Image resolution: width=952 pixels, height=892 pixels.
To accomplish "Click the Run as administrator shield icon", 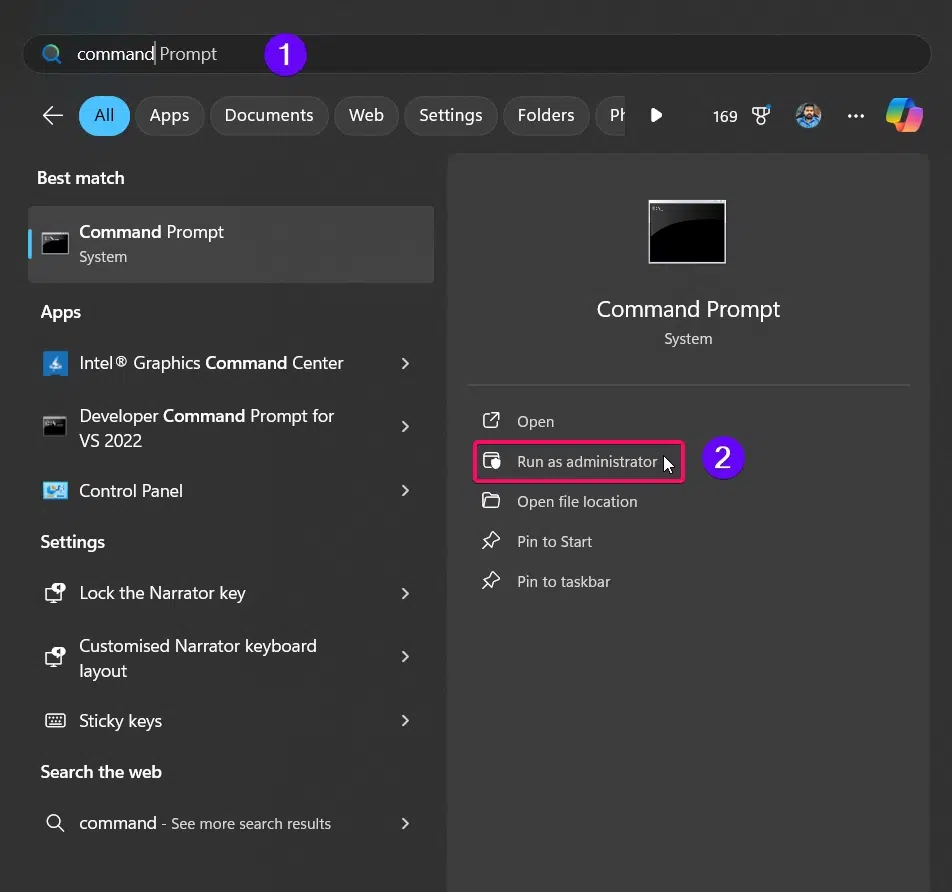I will pos(491,460).
